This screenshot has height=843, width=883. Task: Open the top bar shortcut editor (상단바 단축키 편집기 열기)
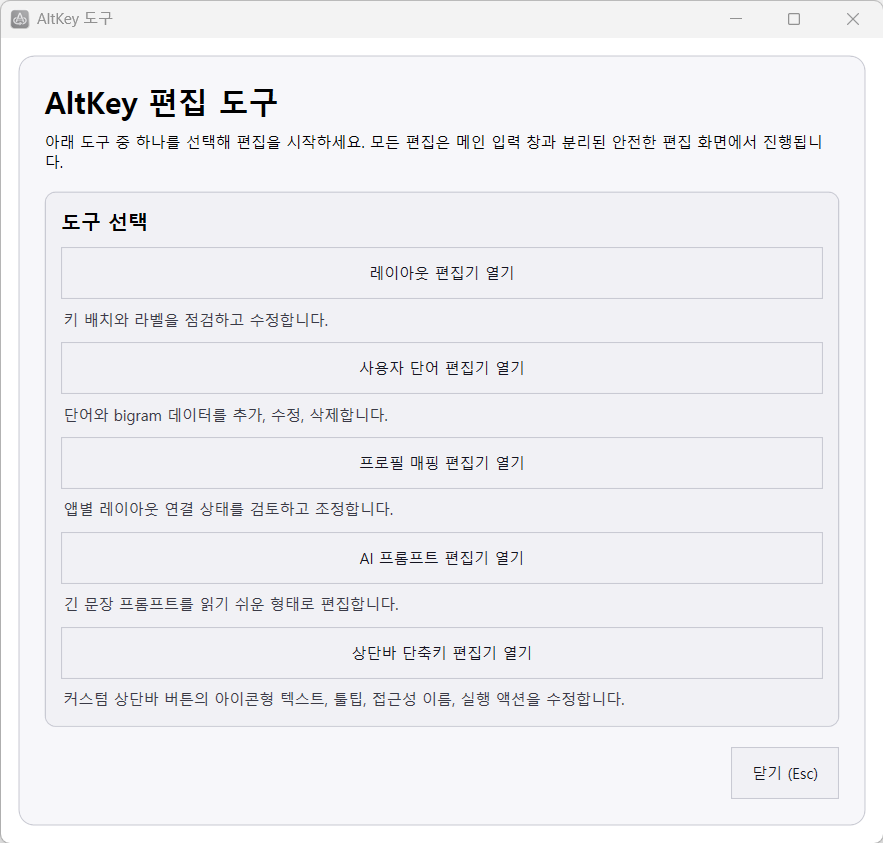tap(442, 653)
